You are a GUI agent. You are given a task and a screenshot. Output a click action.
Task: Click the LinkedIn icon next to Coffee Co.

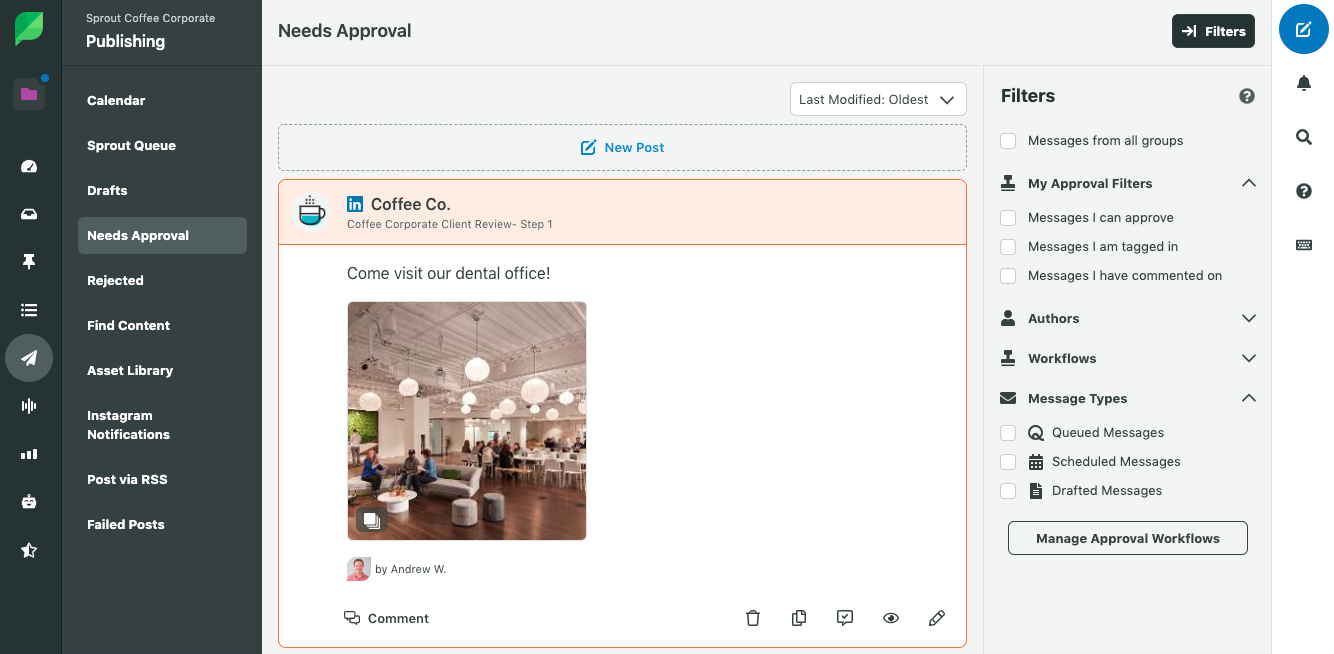(x=355, y=204)
